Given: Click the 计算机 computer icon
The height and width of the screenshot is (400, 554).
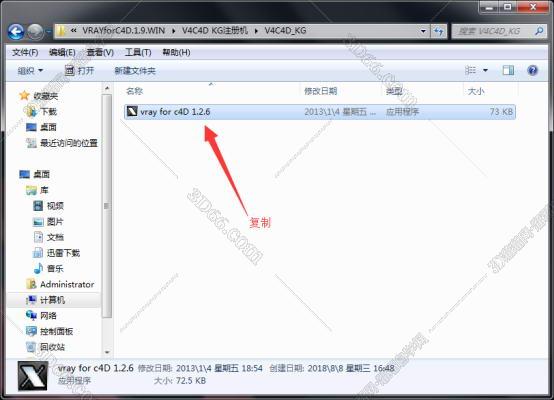Looking at the screenshot, I should (x=31, y=300).
